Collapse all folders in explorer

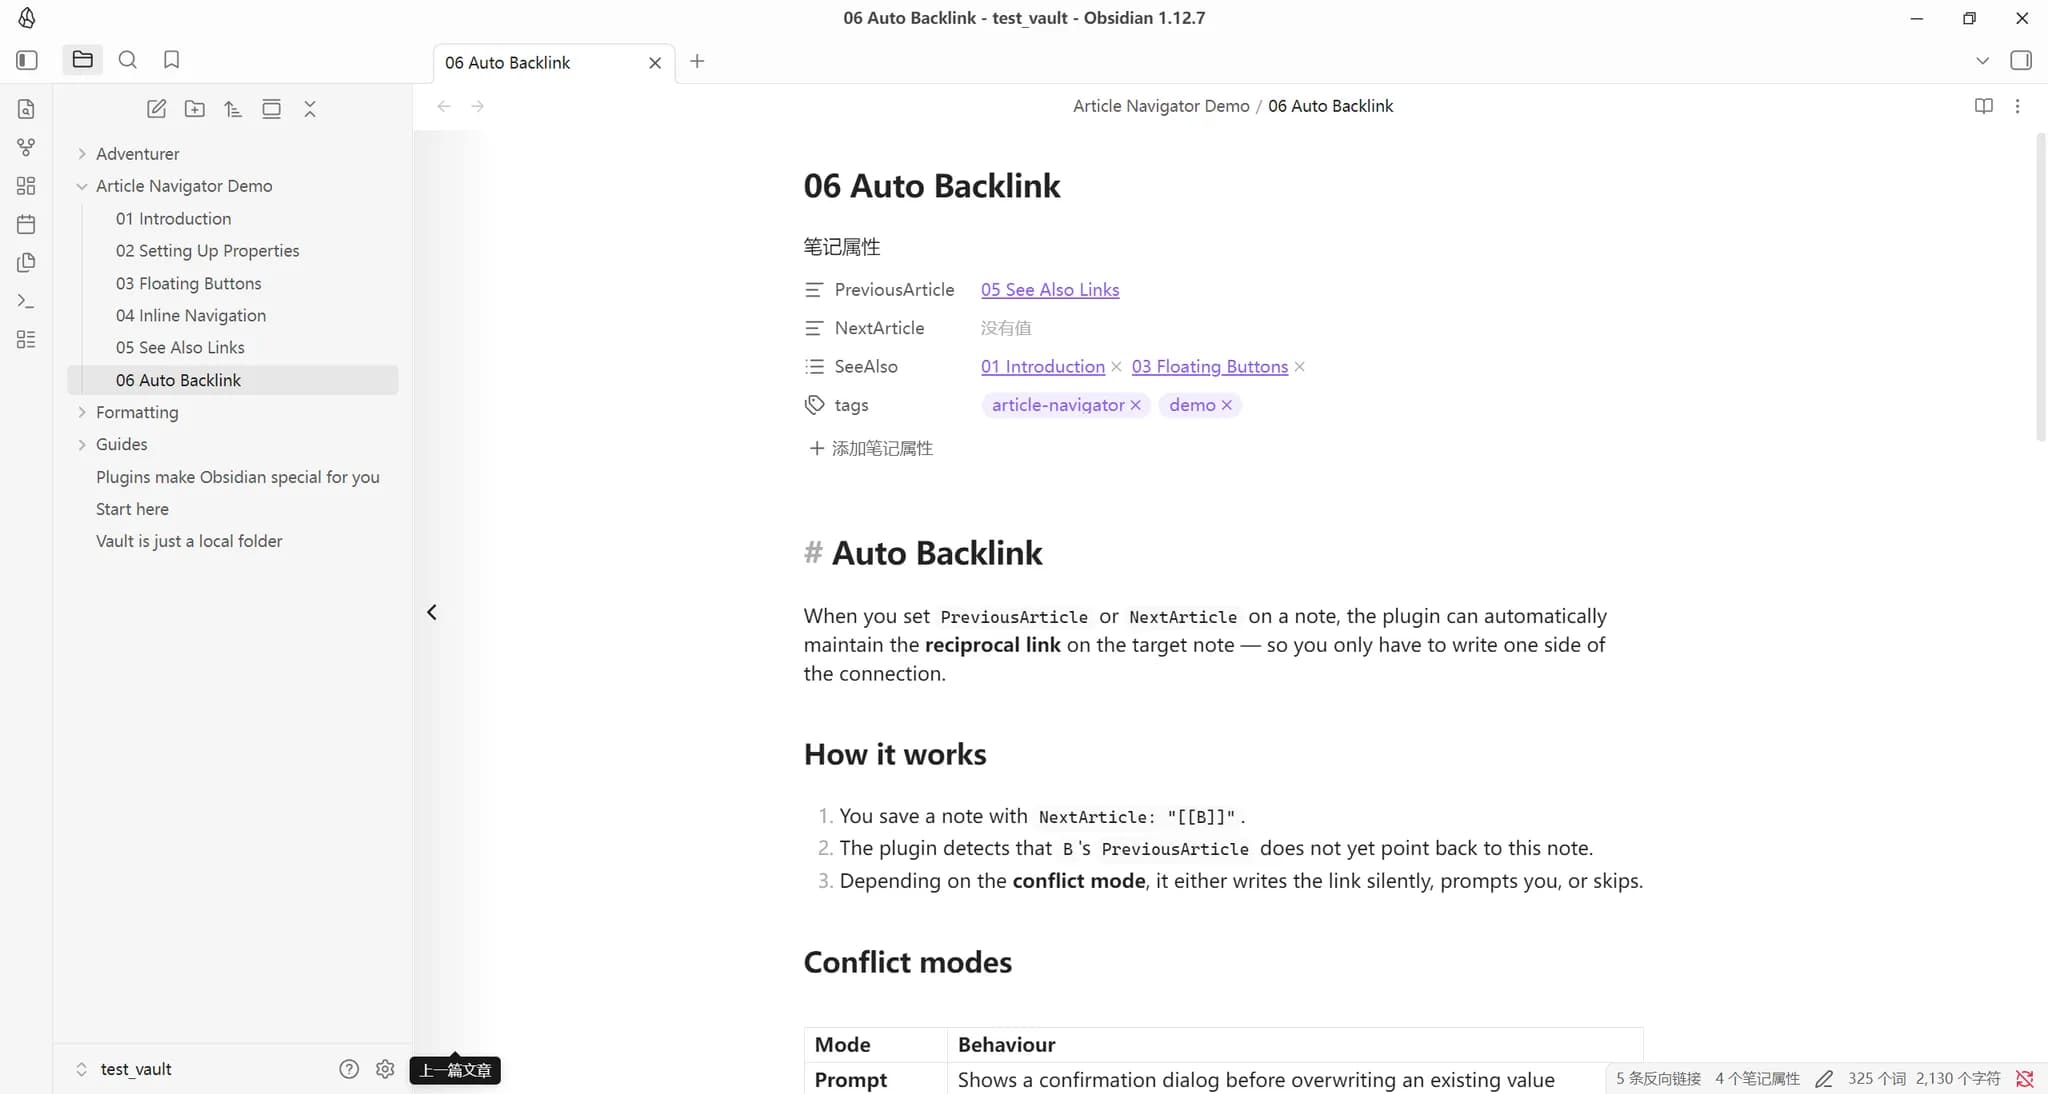(x=310, y=109)
